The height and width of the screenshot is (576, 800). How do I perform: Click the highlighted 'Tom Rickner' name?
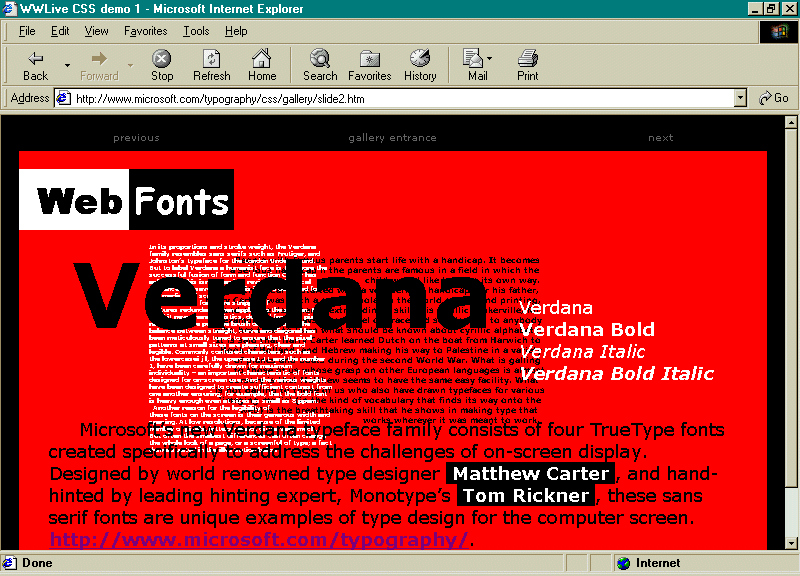[526, 495]
